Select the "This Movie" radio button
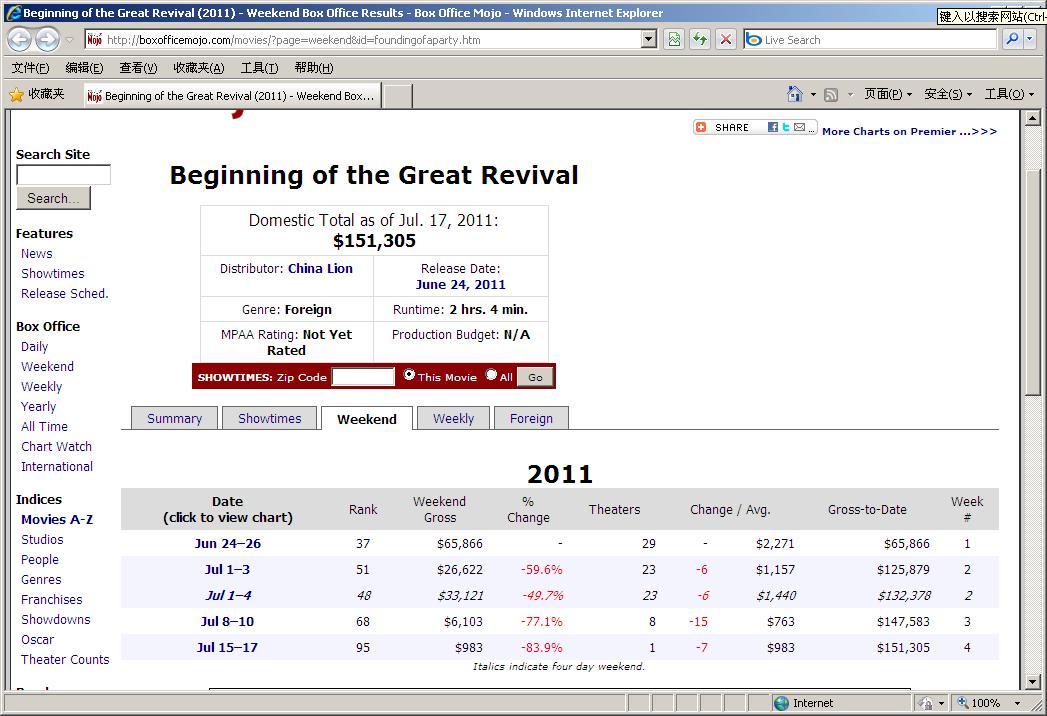Viewport: 1047px width, 716px height. click(409, 375)
